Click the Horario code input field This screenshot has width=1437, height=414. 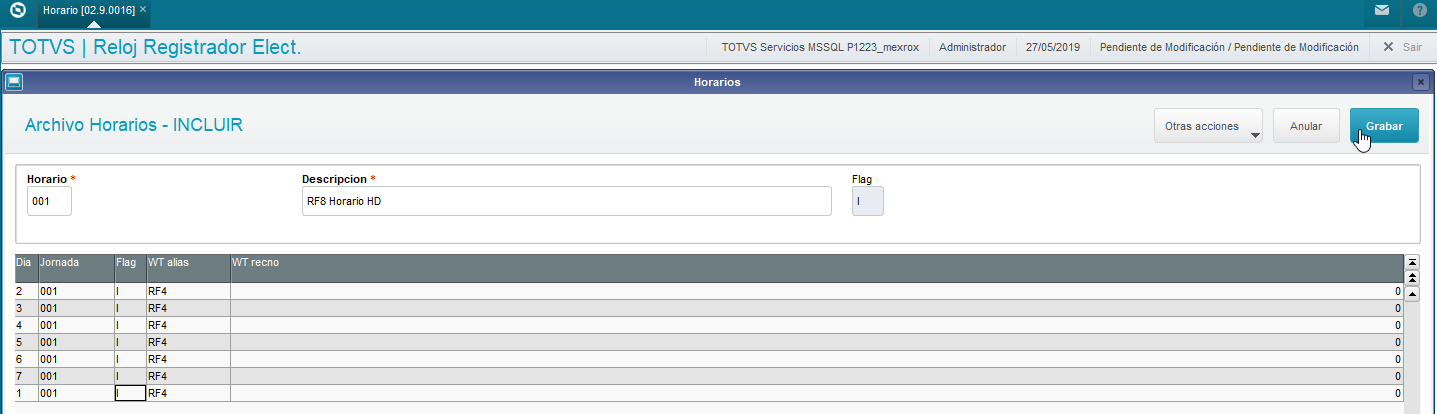[50, 201]
